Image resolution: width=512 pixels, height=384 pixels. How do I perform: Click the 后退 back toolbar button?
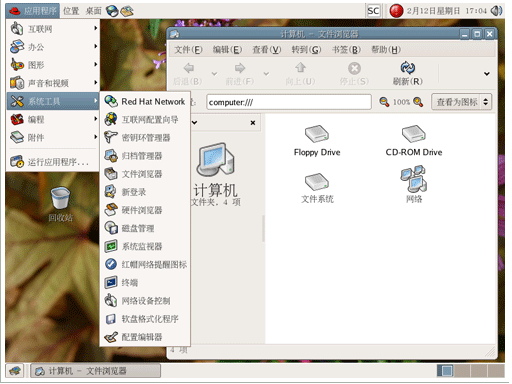[188, 73]
